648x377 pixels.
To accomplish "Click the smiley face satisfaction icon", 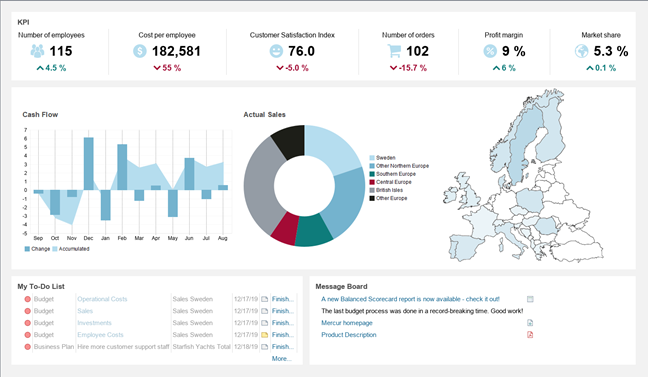I will 276,51.
